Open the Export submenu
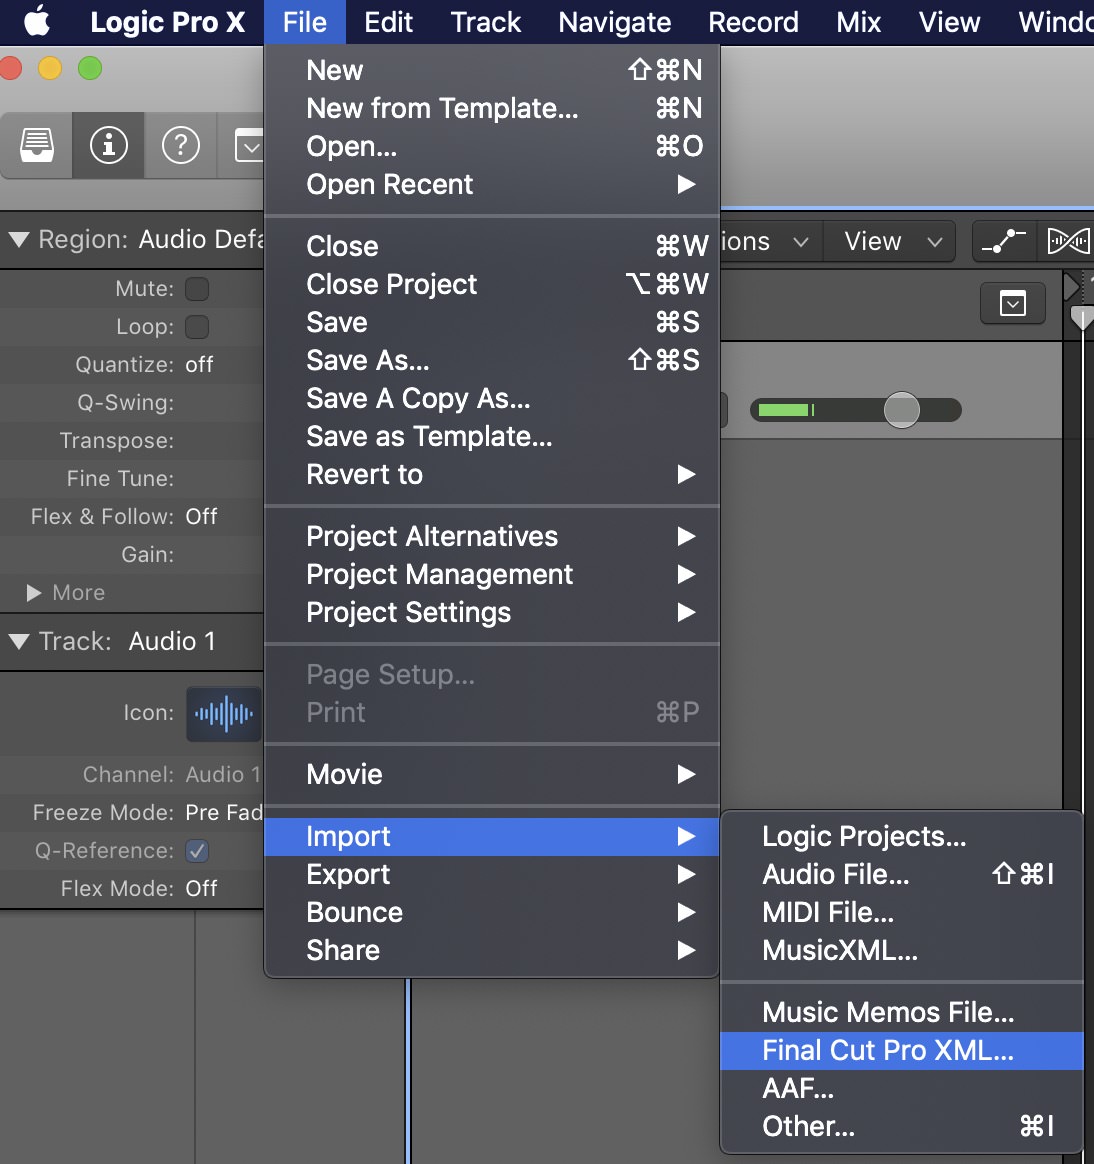Image resolution: width=1094 pixels, height=1164 pixels. tap(348, 874)
